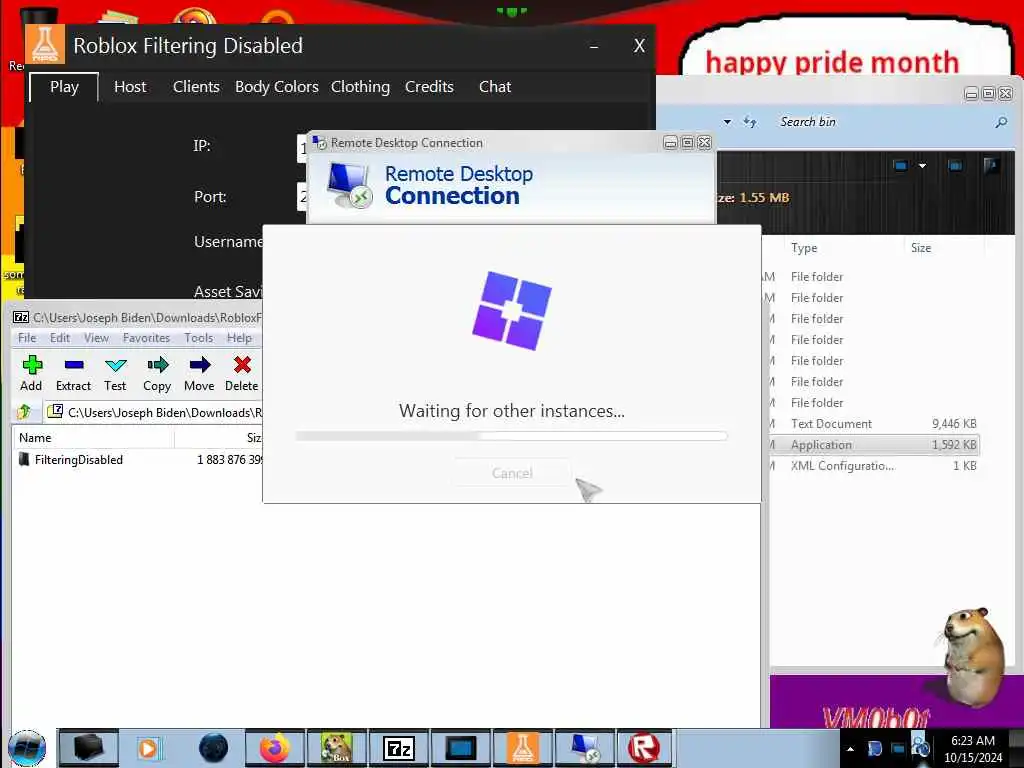
Task: Click the taskbar clock showing 6:23 AM
Action: 972,749
